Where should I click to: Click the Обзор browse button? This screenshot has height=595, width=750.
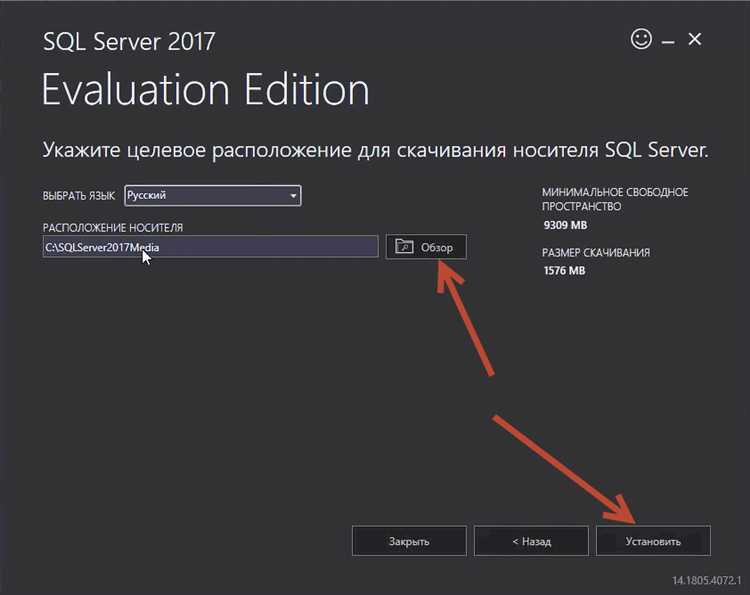click(426, 247)
